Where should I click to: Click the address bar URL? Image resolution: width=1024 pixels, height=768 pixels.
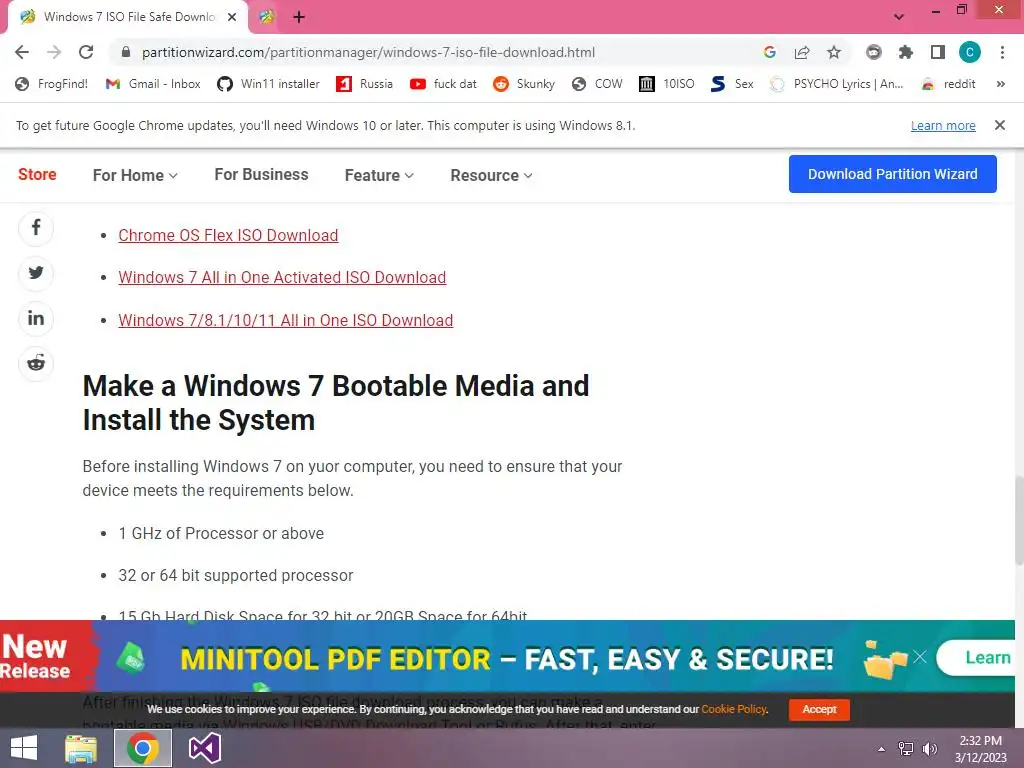click(368, 52)
